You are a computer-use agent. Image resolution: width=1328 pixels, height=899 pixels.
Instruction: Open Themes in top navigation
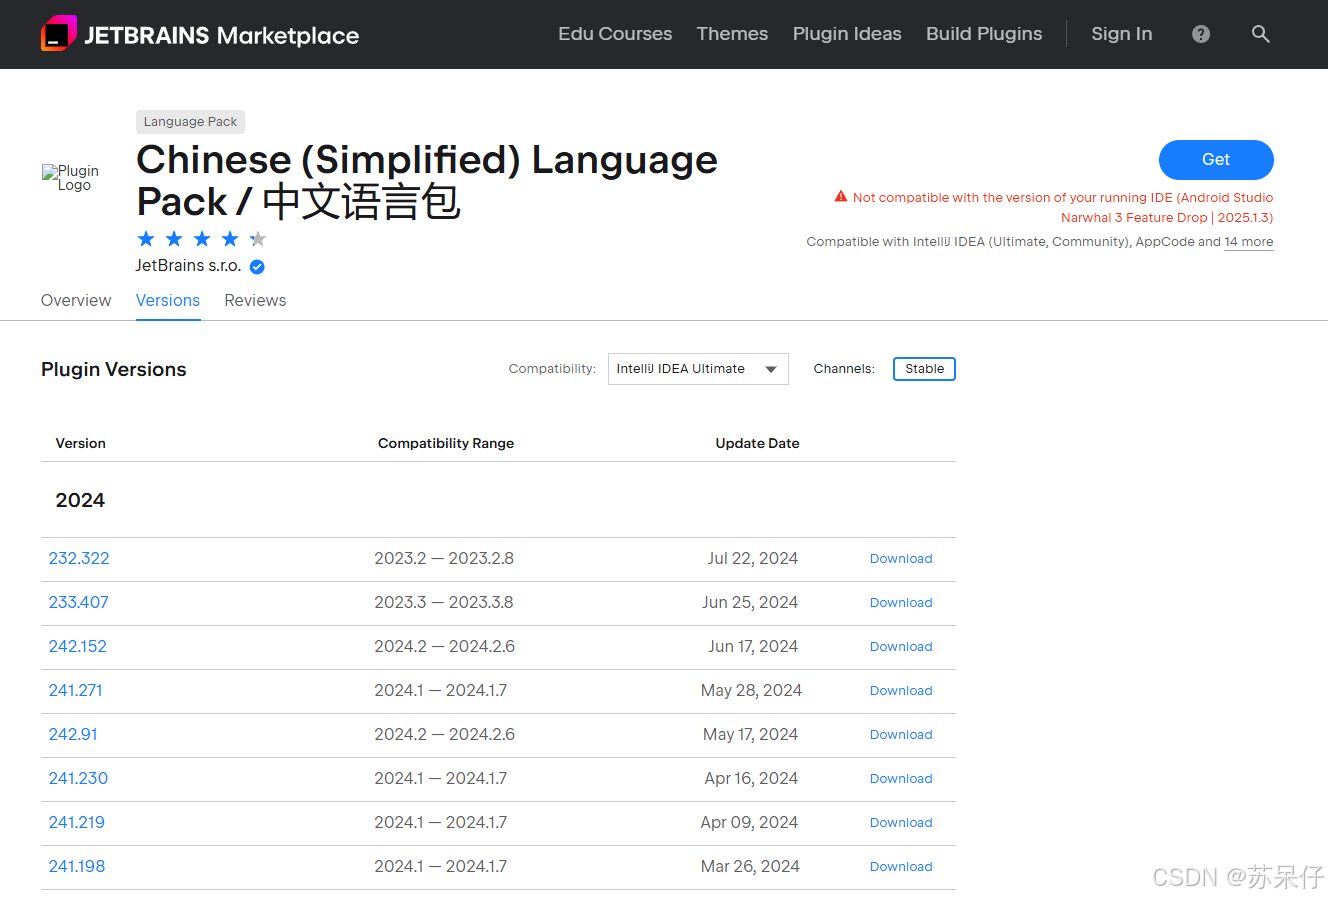point(732,34)
